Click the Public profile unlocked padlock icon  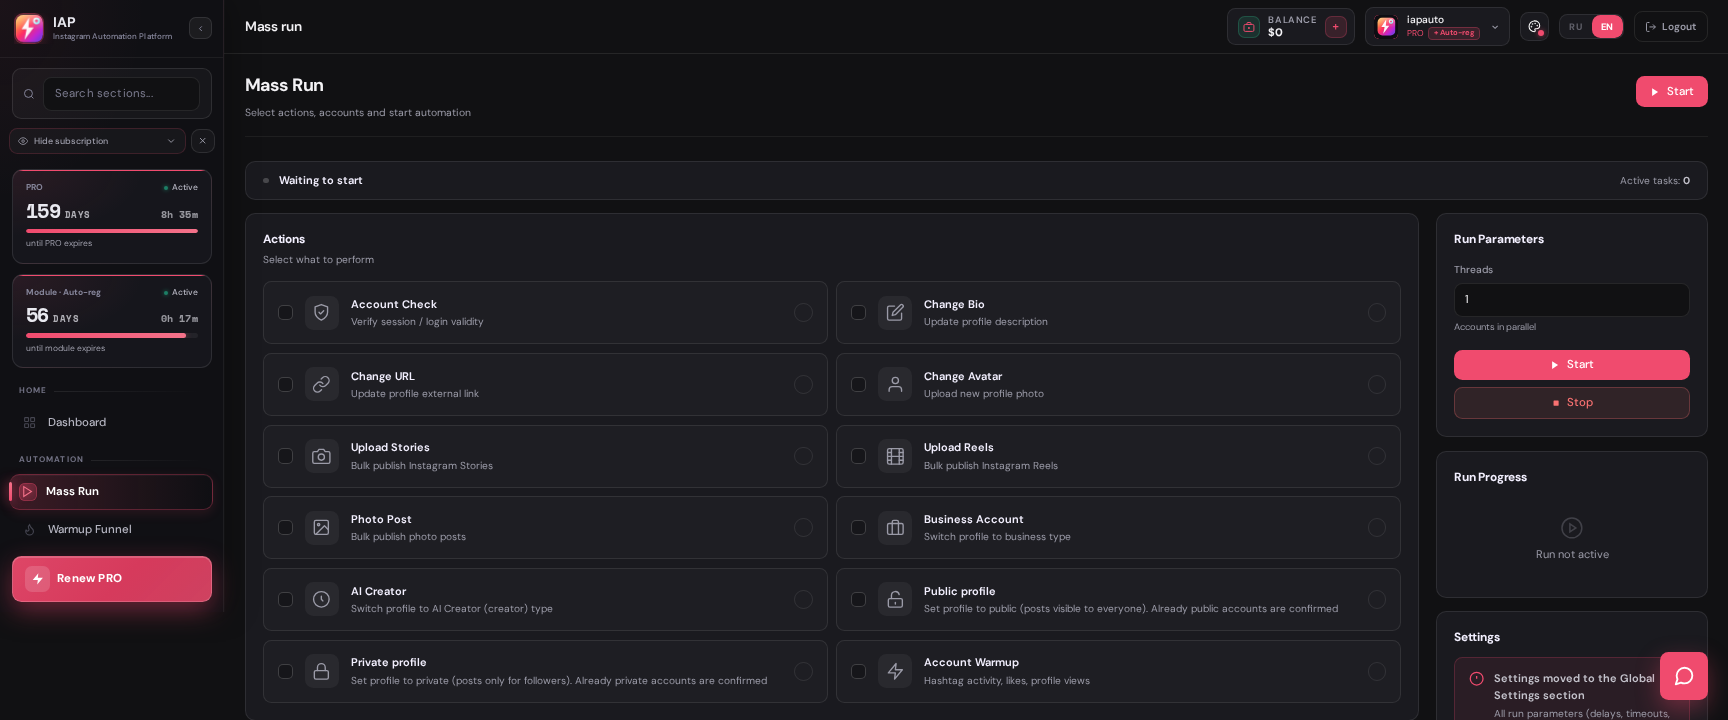click(x=895, y=599)
